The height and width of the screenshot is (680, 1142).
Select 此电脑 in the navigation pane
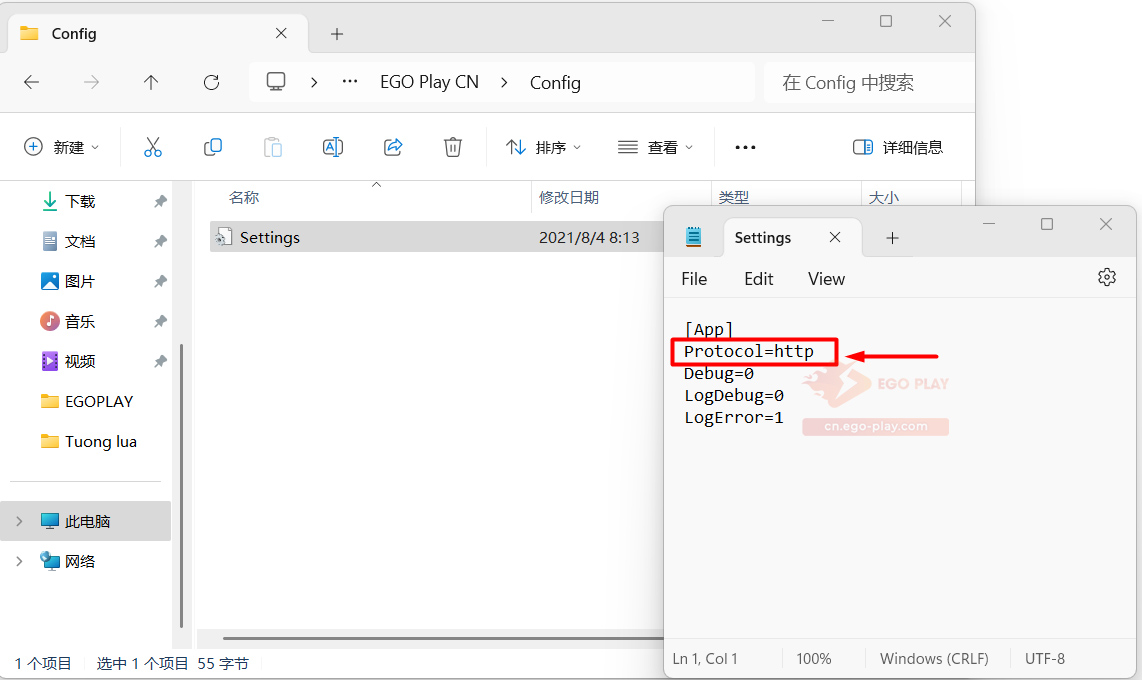[87, 521]
